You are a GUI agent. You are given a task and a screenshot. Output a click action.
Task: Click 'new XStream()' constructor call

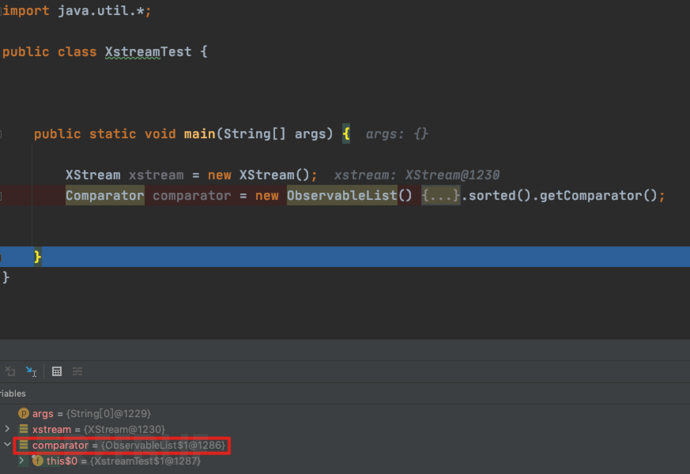259,175
